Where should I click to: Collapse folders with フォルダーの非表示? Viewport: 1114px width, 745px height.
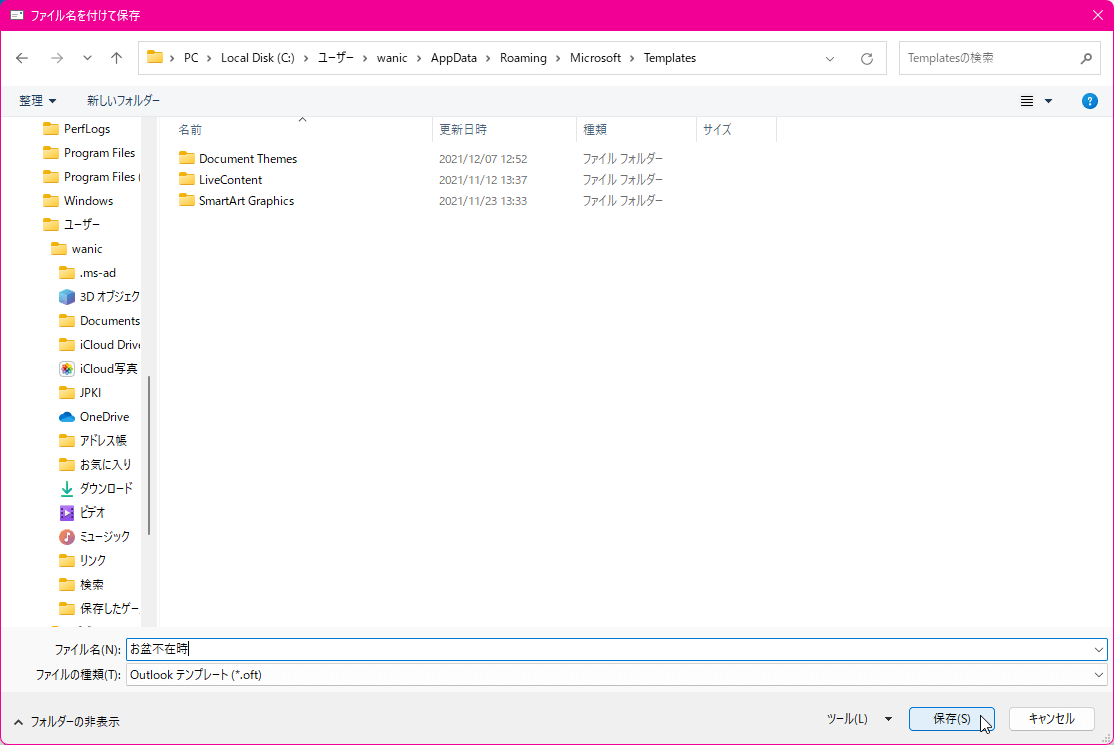click(67, 722)
